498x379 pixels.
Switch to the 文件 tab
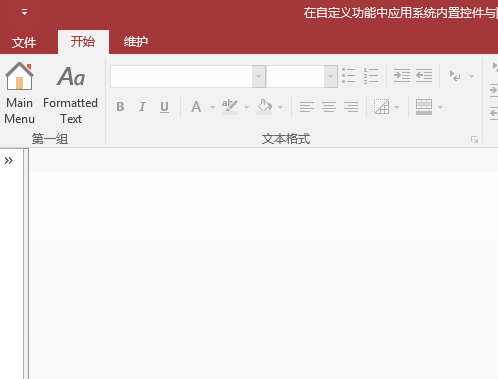click(x=24, y=42)
